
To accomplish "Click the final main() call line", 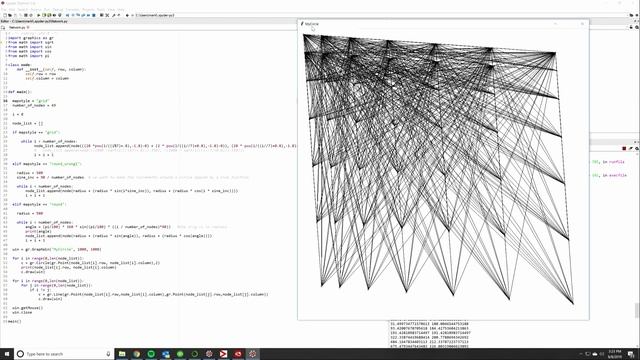I will click(x=14, y=321).
